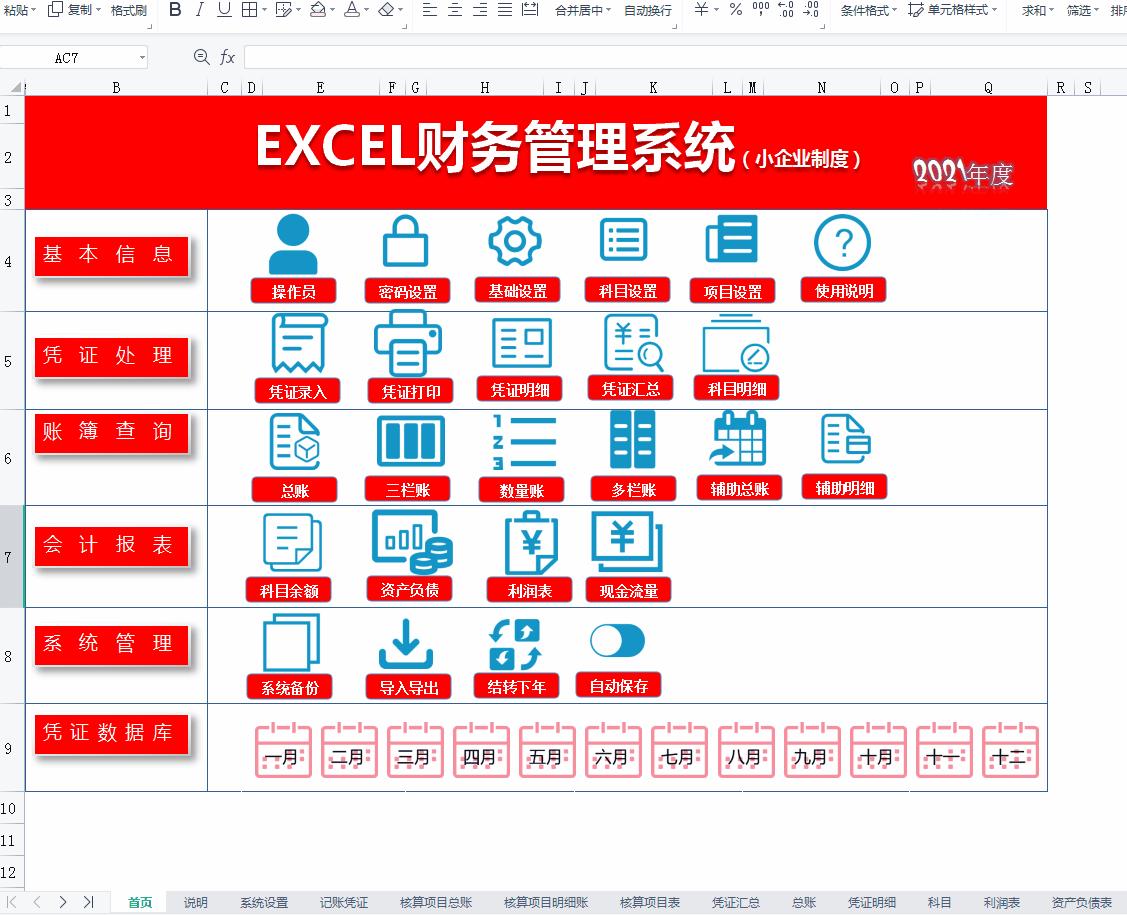Click the 自动保存 auto-save toggle
Screen dimensions: 1127x915
click(618, 640)
